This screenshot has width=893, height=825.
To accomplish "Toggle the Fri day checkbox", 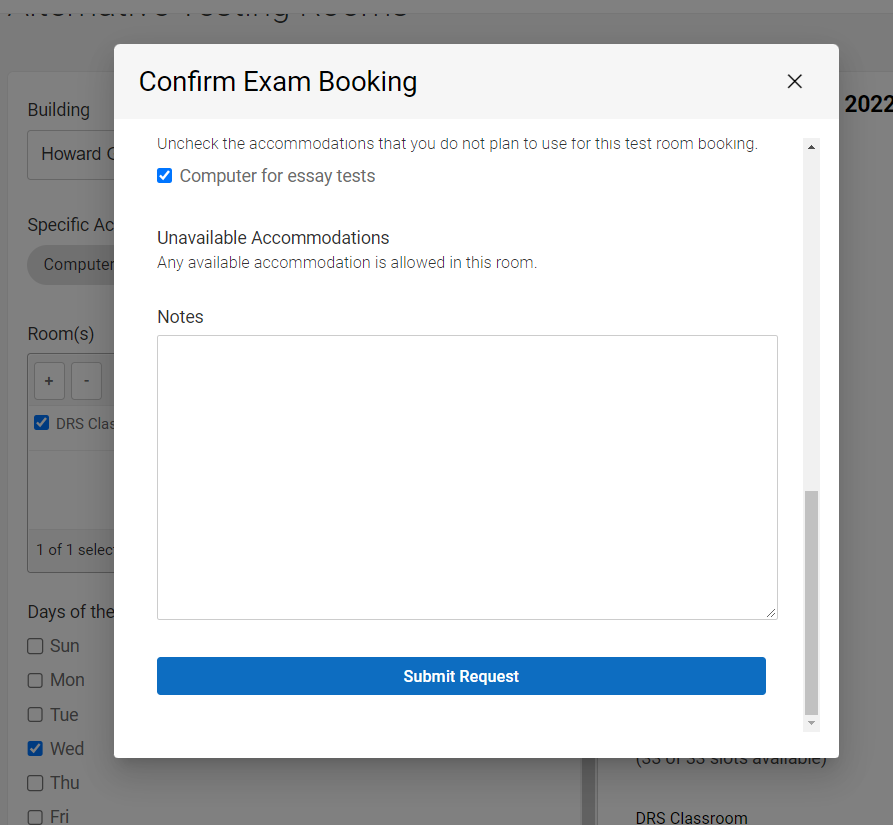I will pos(35,816).
